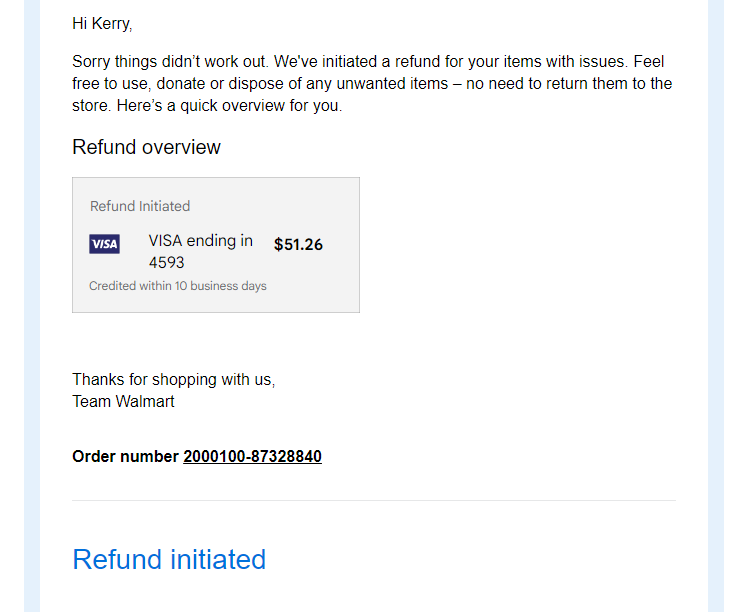Screen dimensions: 744x612
Task: Click the Sorry things didn't work out sentence
Action: [170, 62]
